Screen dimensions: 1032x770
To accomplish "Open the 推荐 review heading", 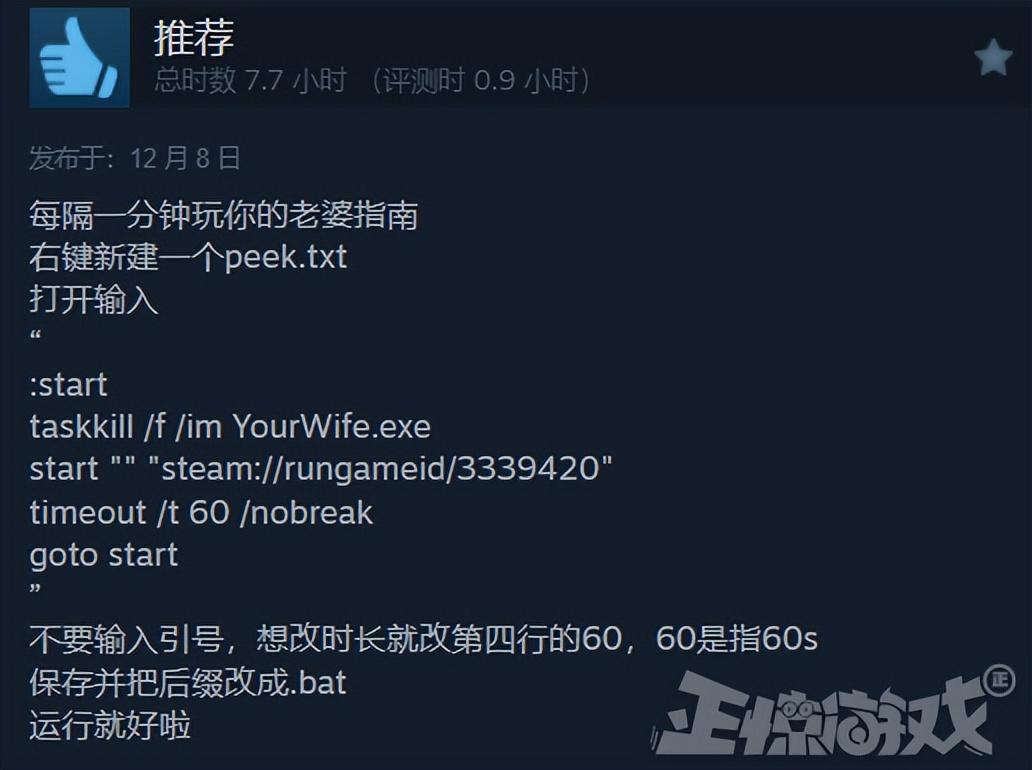I will pos(194,37).
